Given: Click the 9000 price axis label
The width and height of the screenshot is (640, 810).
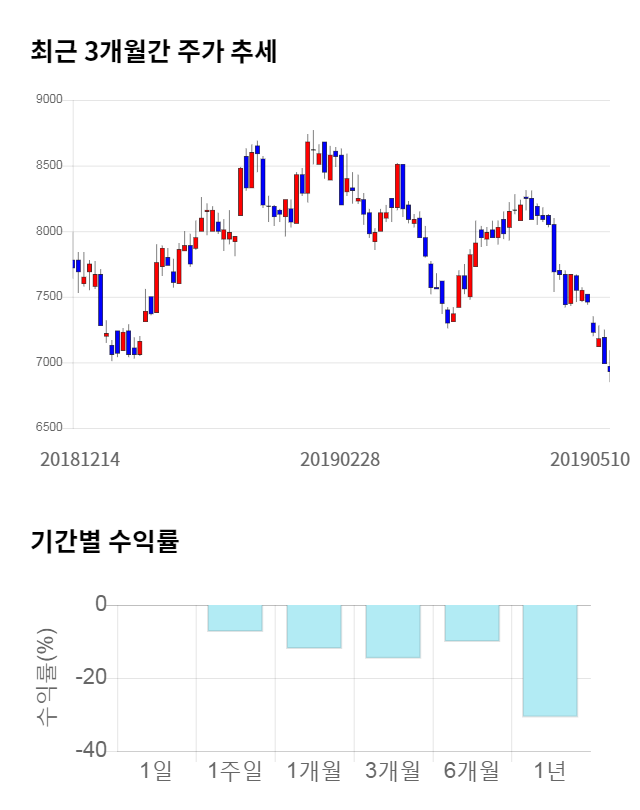Looking at the screenshot, I should pyautogui.click(x=49, y=100).
